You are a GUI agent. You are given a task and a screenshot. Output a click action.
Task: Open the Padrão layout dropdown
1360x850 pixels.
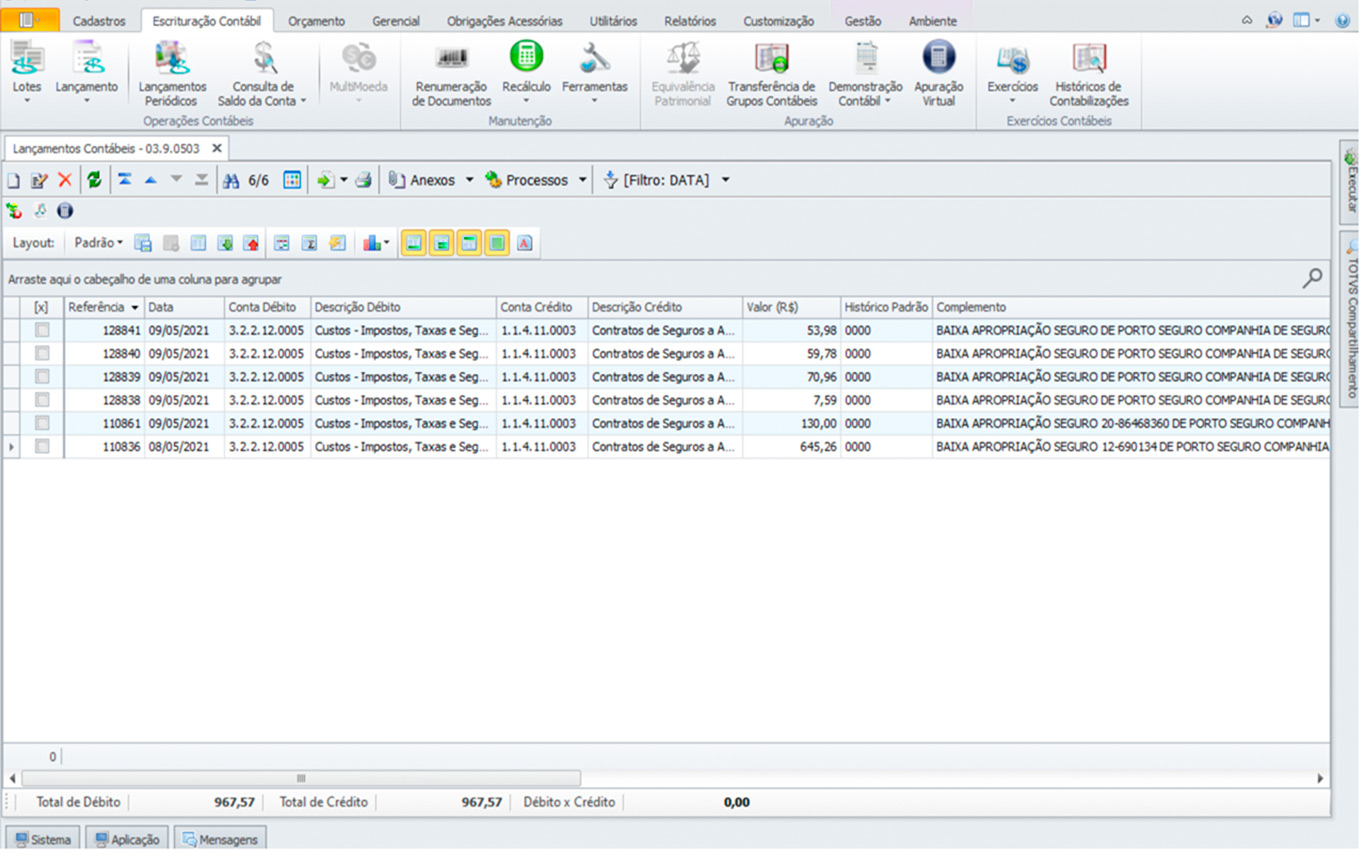pyautogui.click(x=98, y=243)
